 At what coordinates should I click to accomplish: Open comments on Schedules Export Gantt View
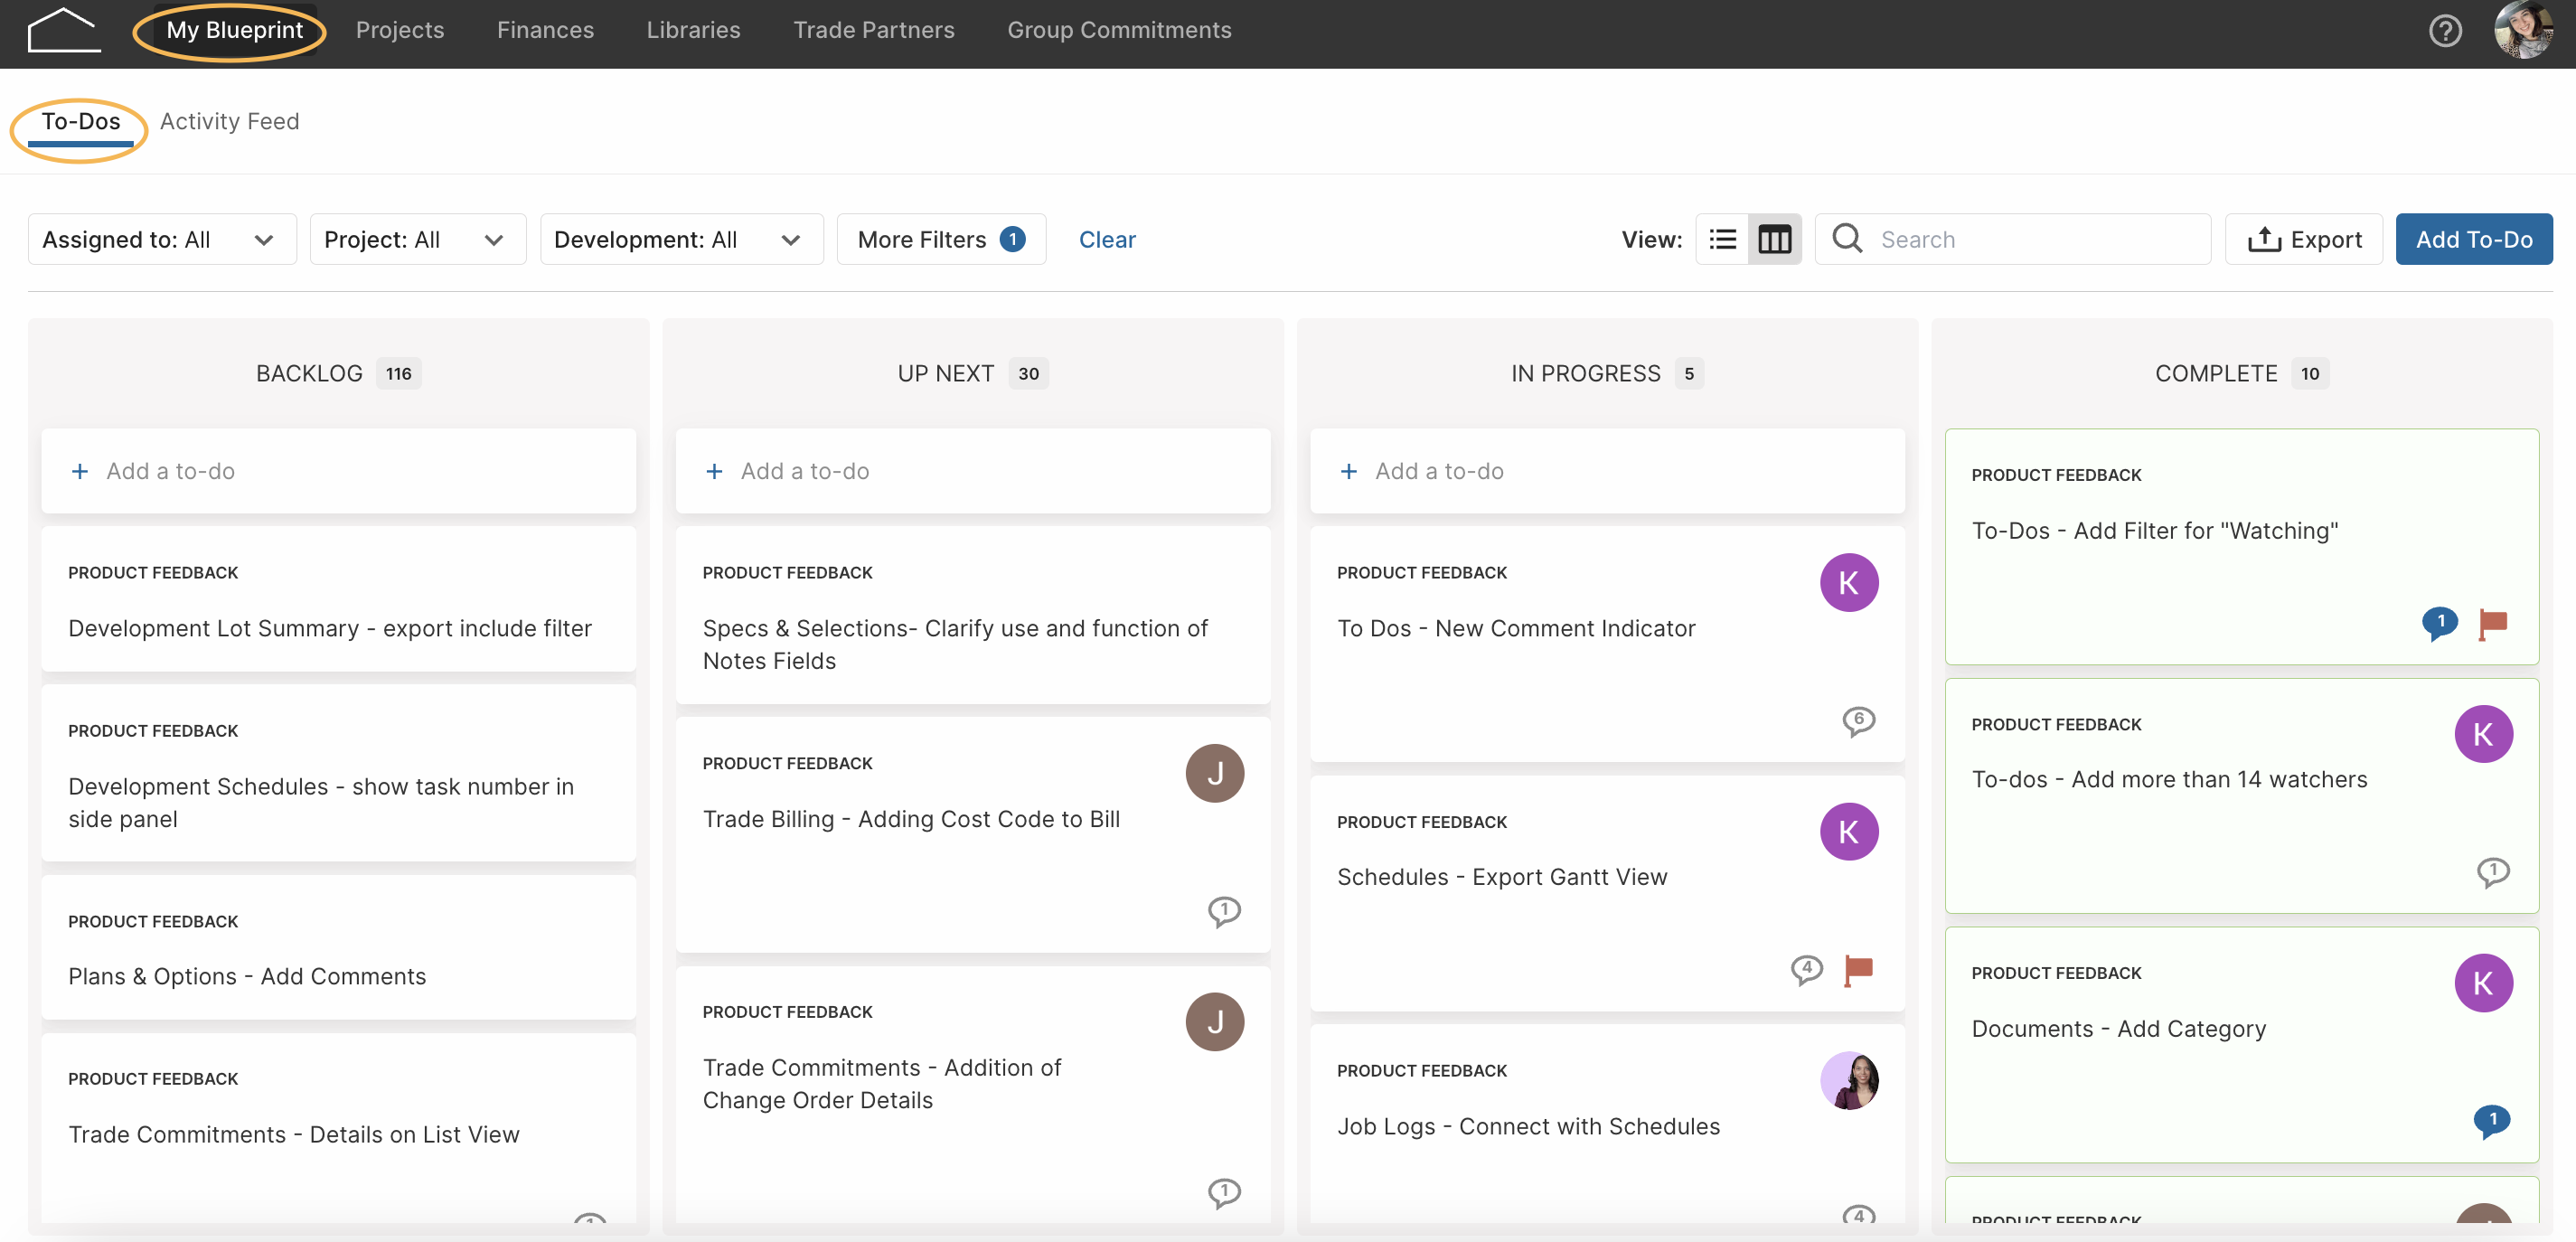coord(1806,970)
